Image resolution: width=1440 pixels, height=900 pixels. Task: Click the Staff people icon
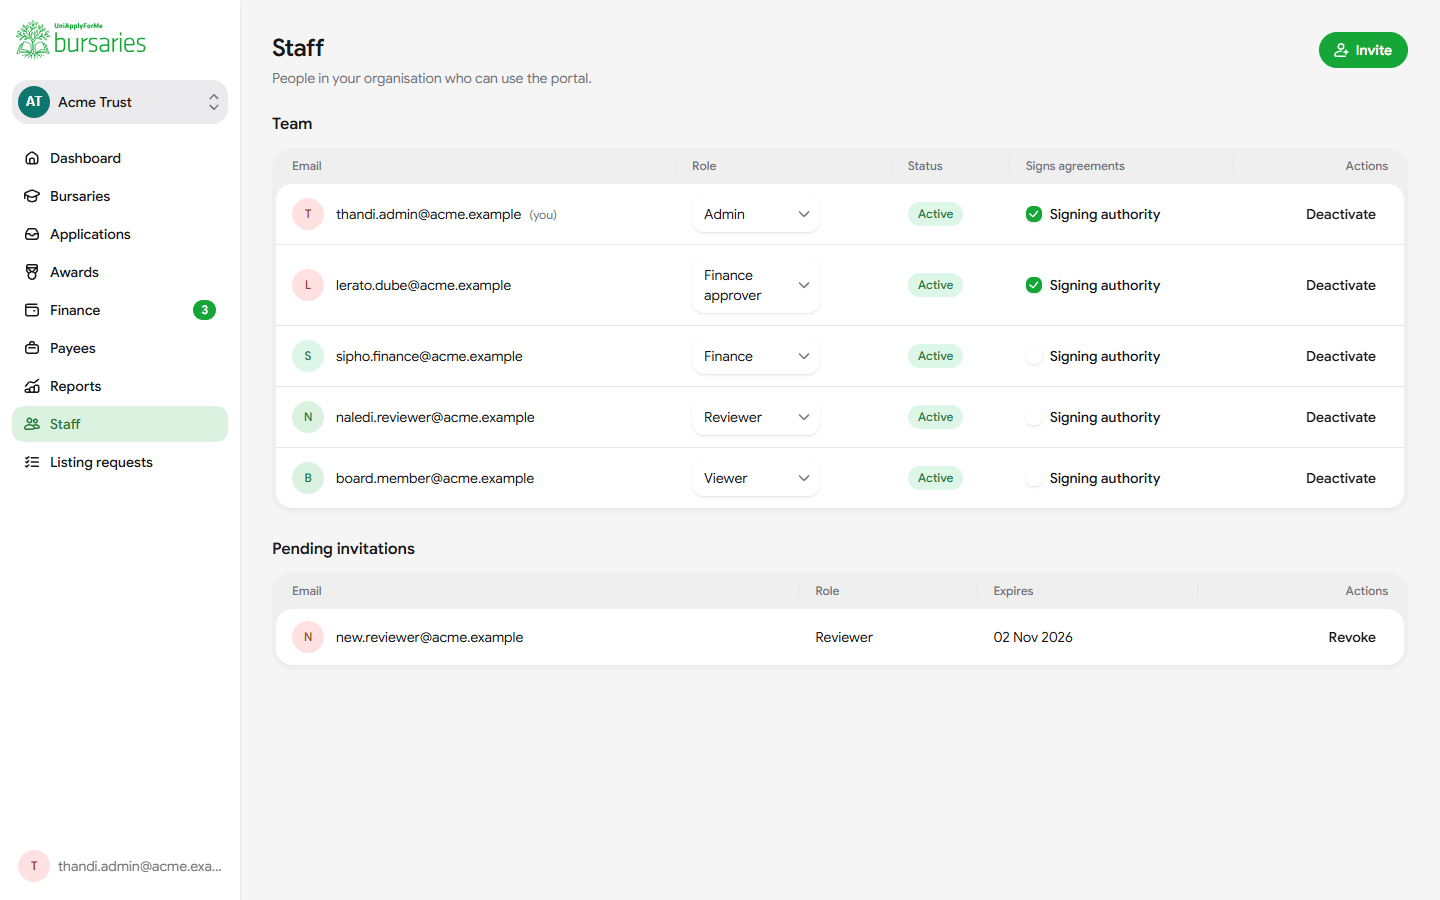tap(32, 424)
